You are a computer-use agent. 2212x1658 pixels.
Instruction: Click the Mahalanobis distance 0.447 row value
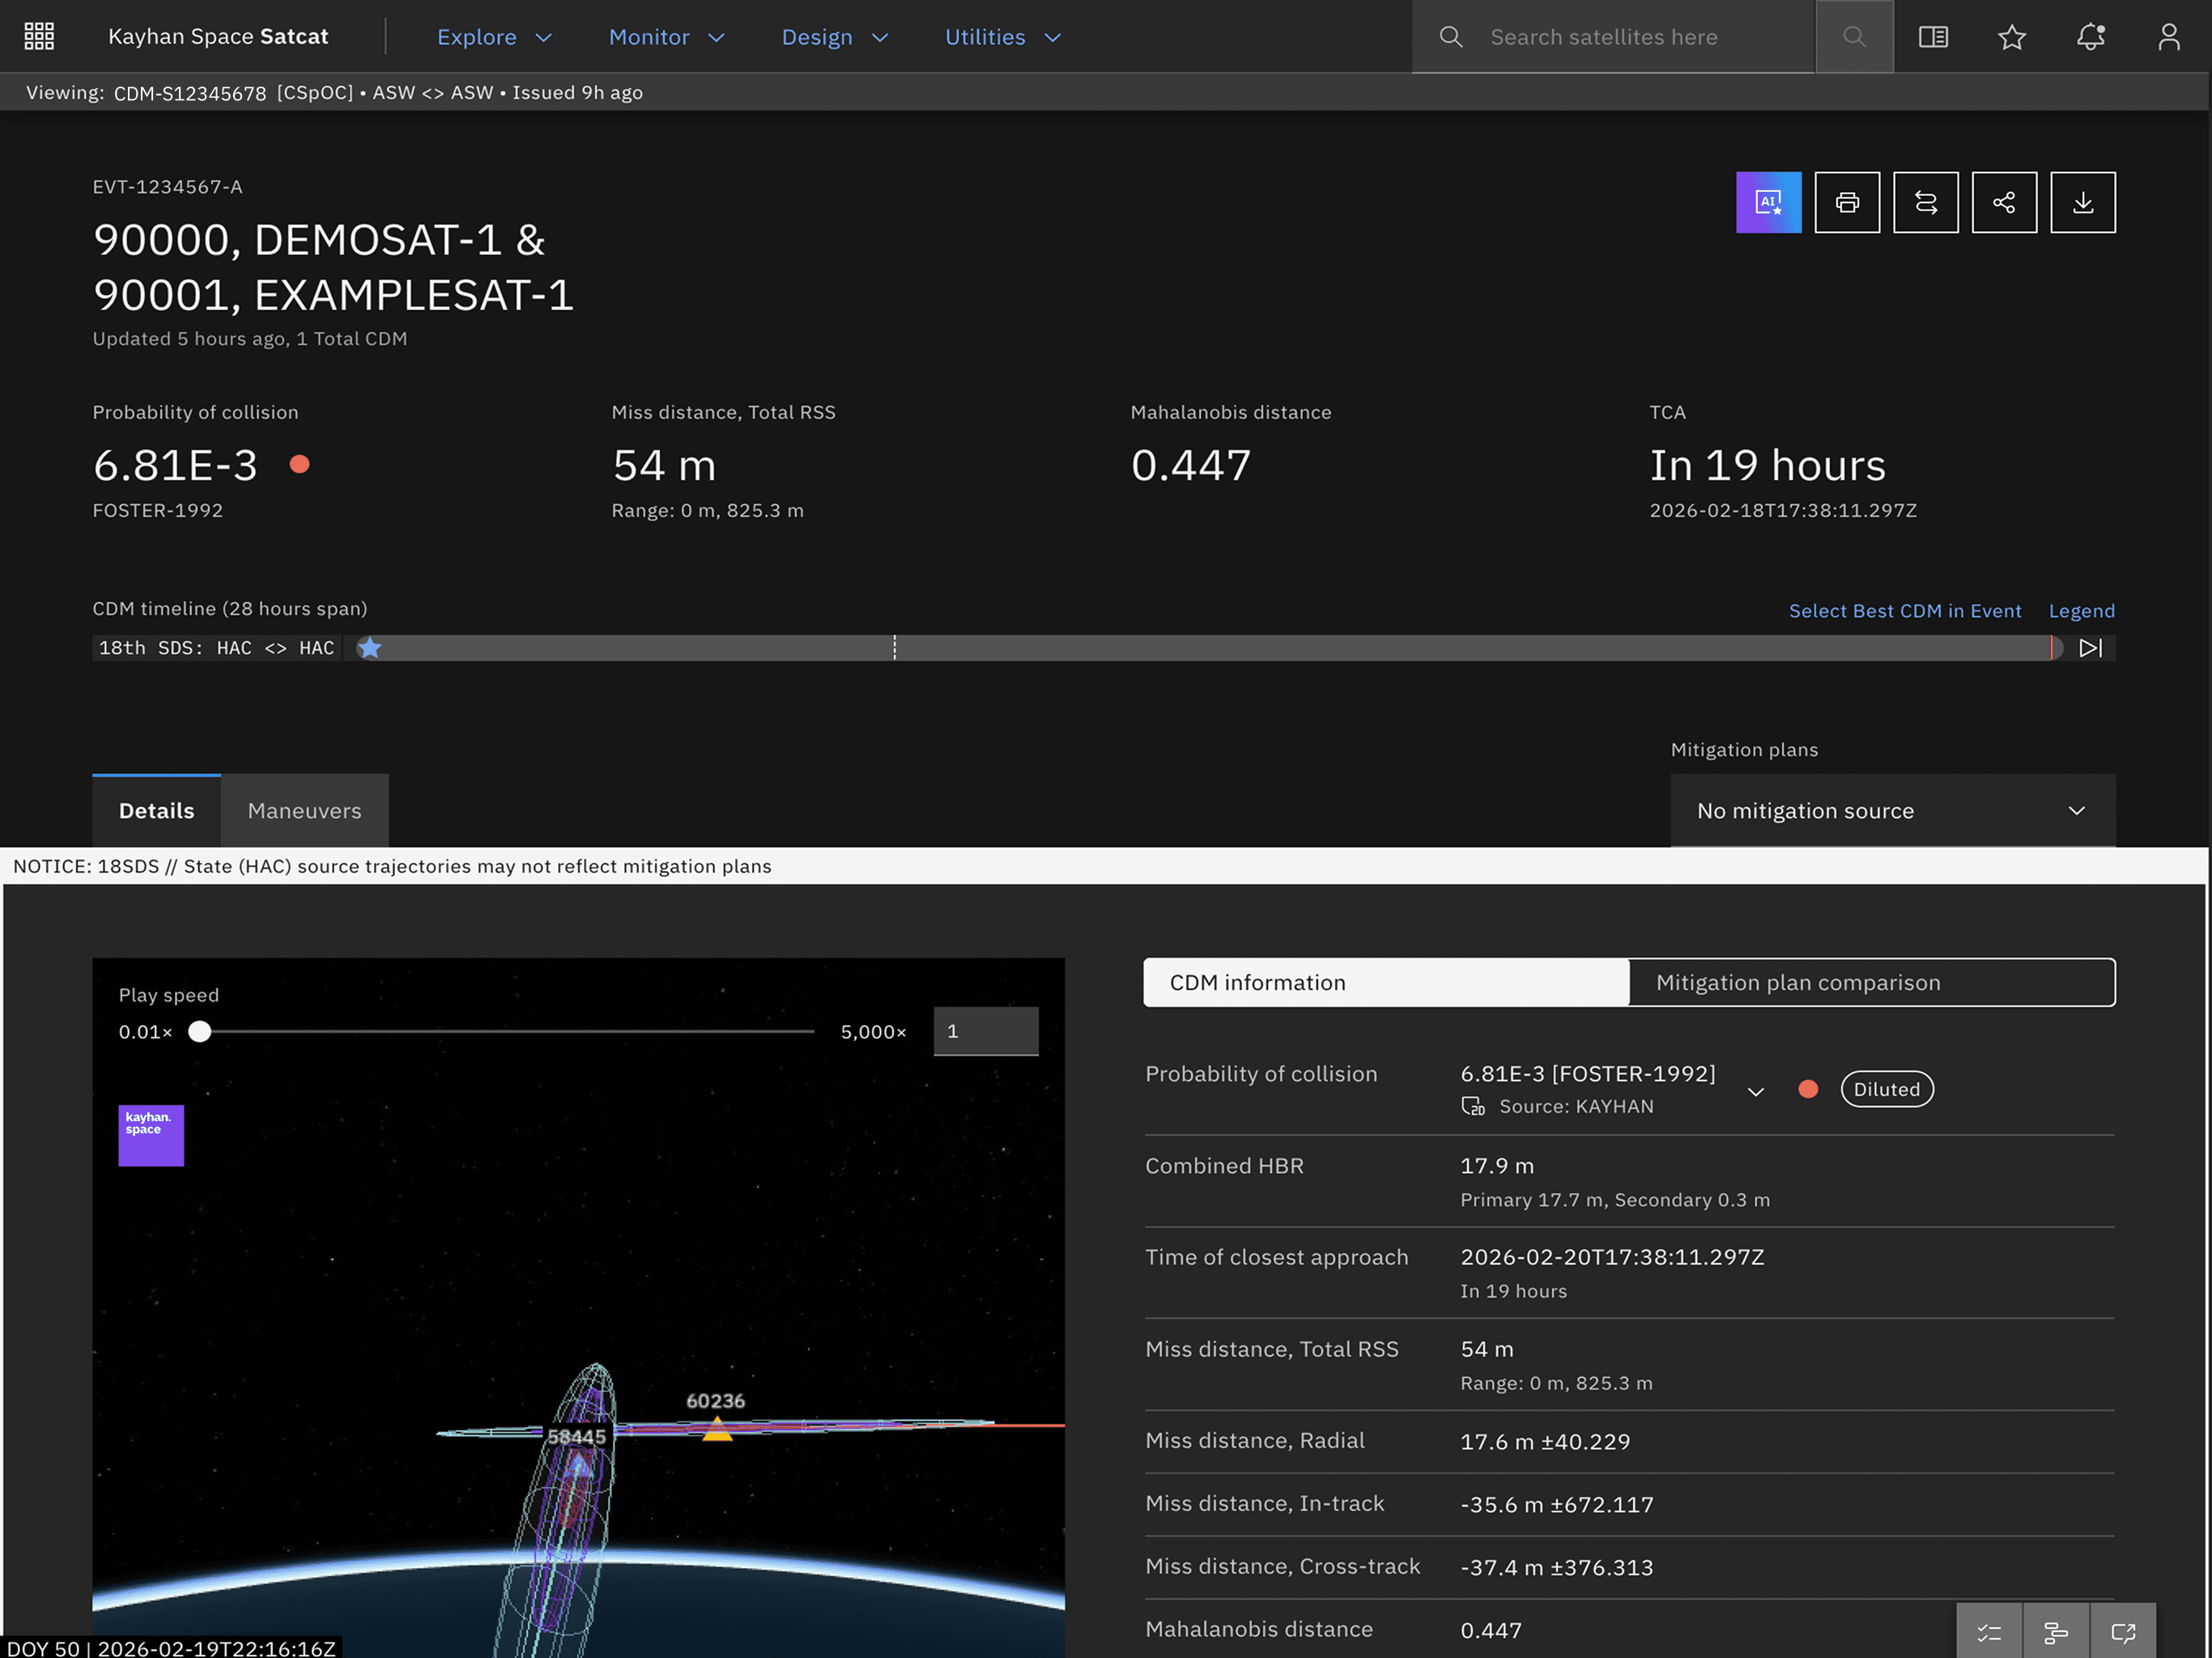(x=1491, y=1630)
